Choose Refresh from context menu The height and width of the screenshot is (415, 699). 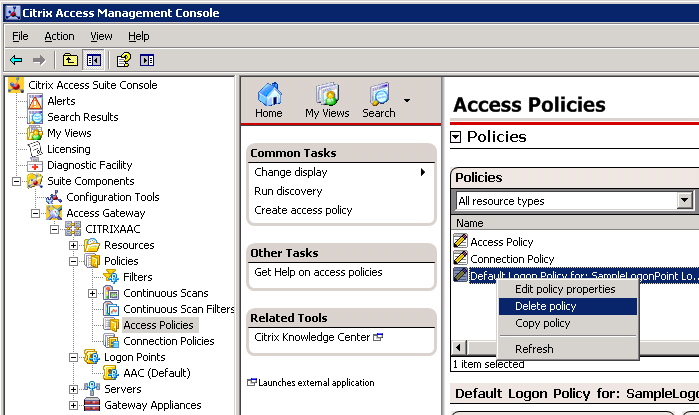(568, 349)
